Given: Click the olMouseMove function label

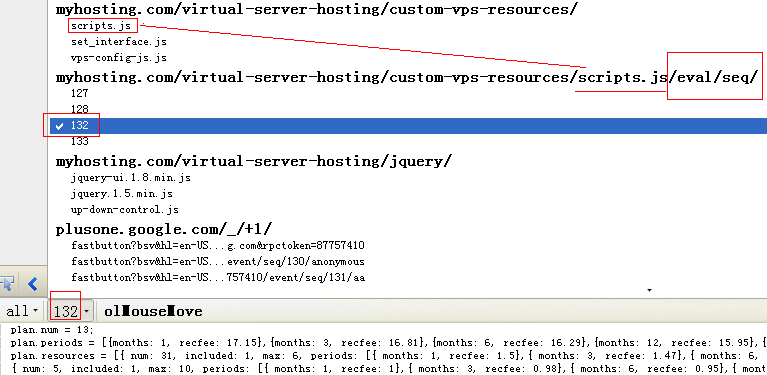Looking at the screenshot, I should pyautogui.click(x=153, y=311).
